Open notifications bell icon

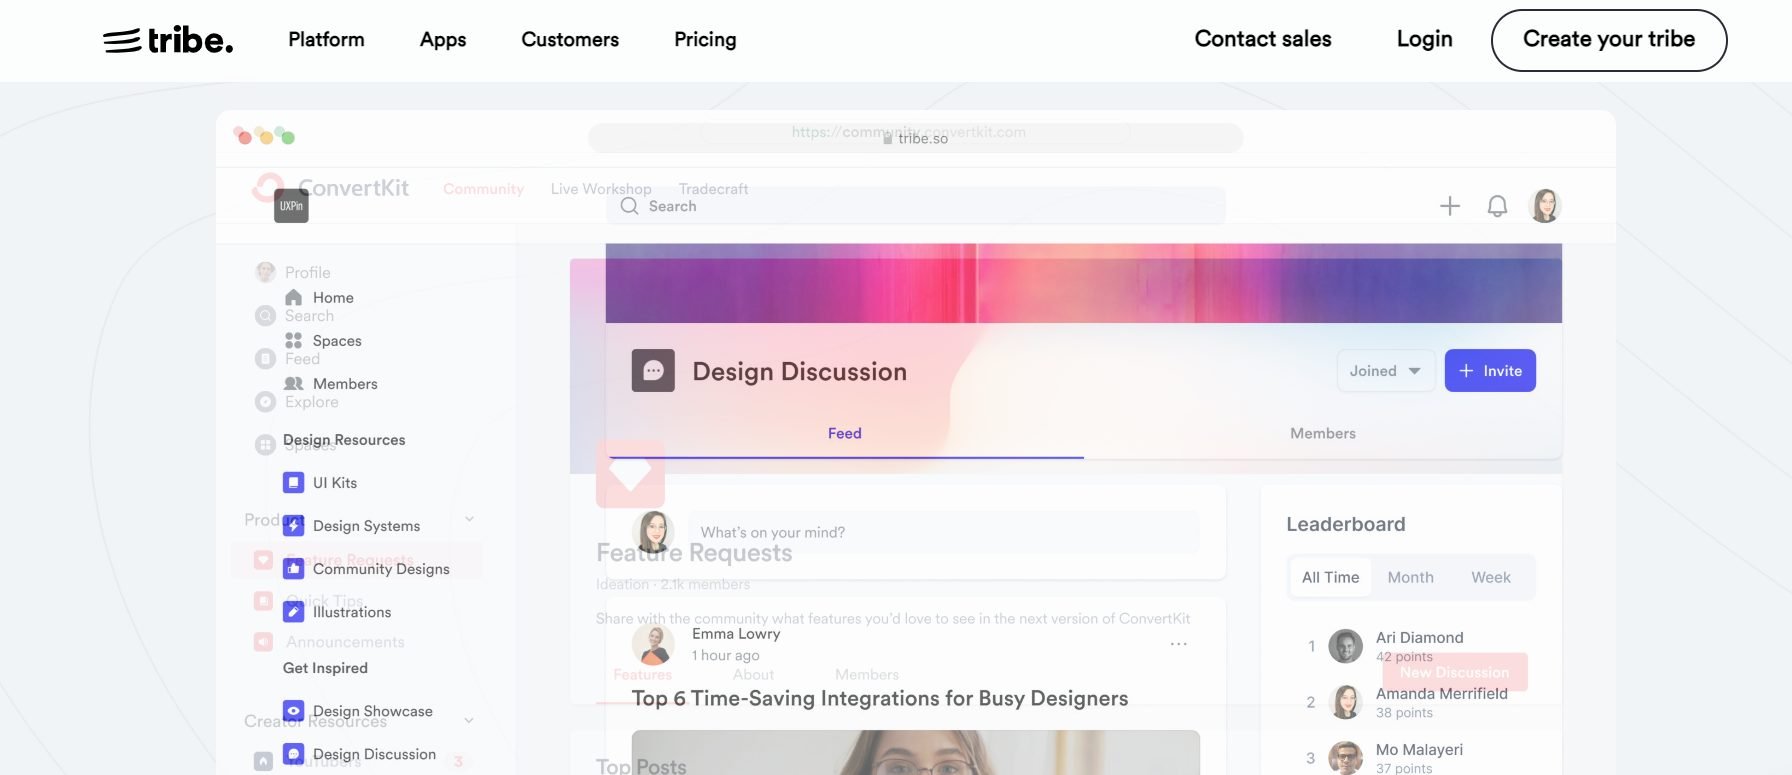pos(1497,206)
